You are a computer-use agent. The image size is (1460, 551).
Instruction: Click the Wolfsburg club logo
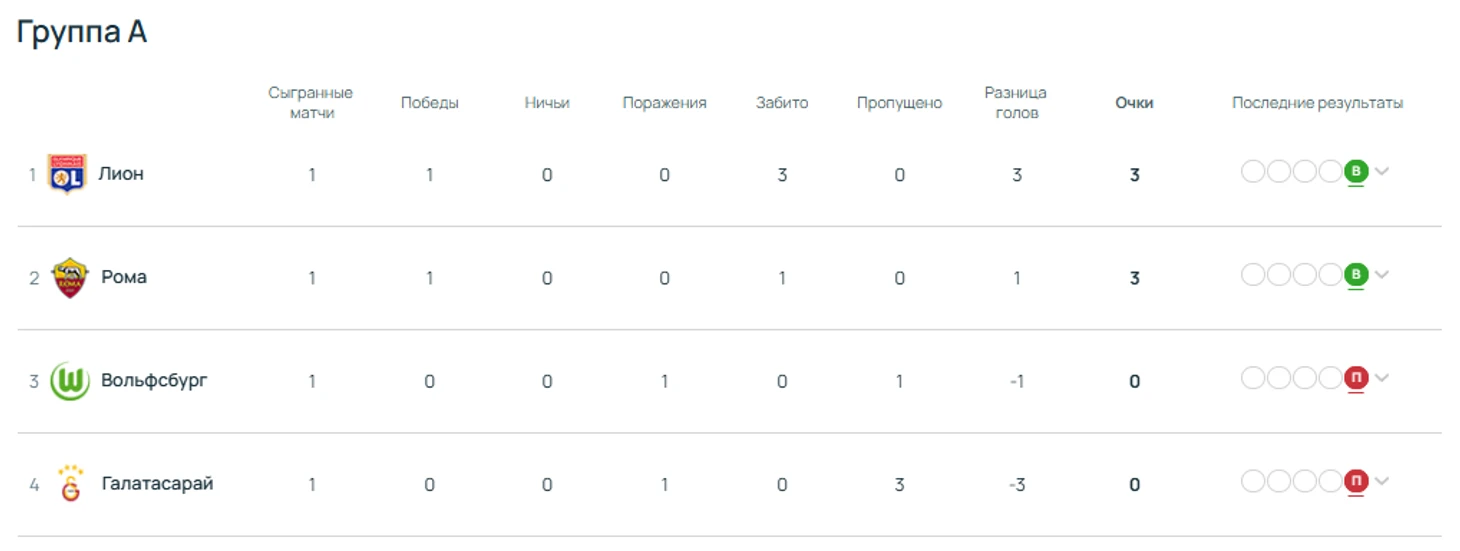(x=70, y=381)
